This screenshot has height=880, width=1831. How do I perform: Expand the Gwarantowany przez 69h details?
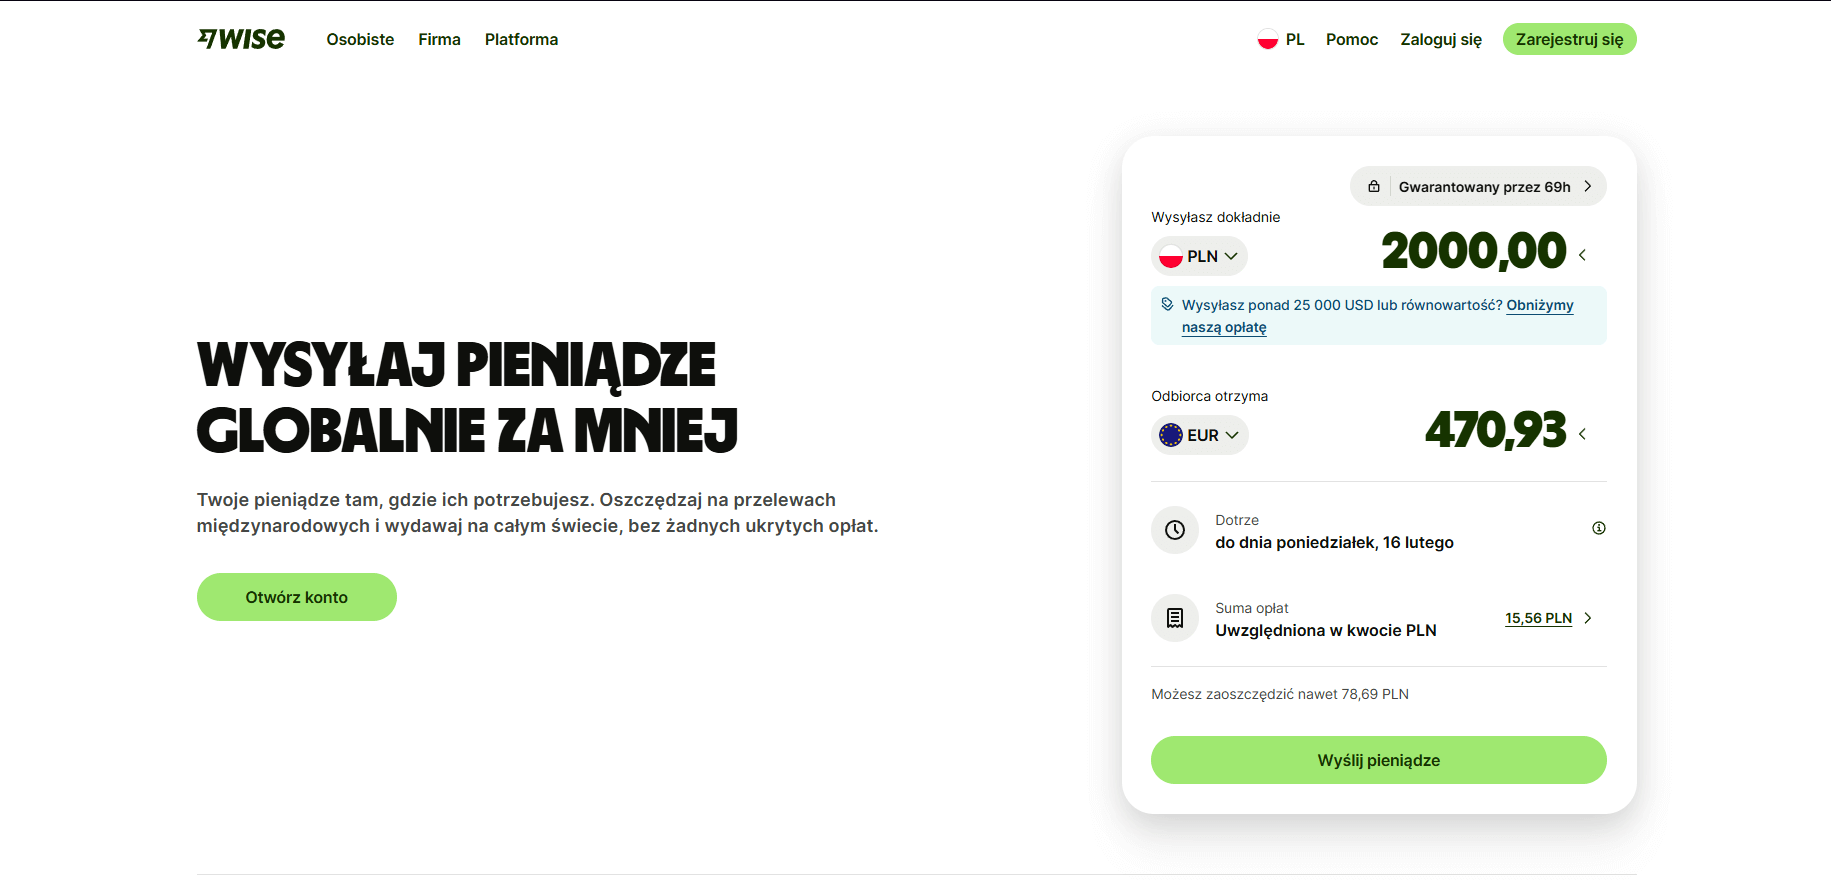pos(1587,187)
